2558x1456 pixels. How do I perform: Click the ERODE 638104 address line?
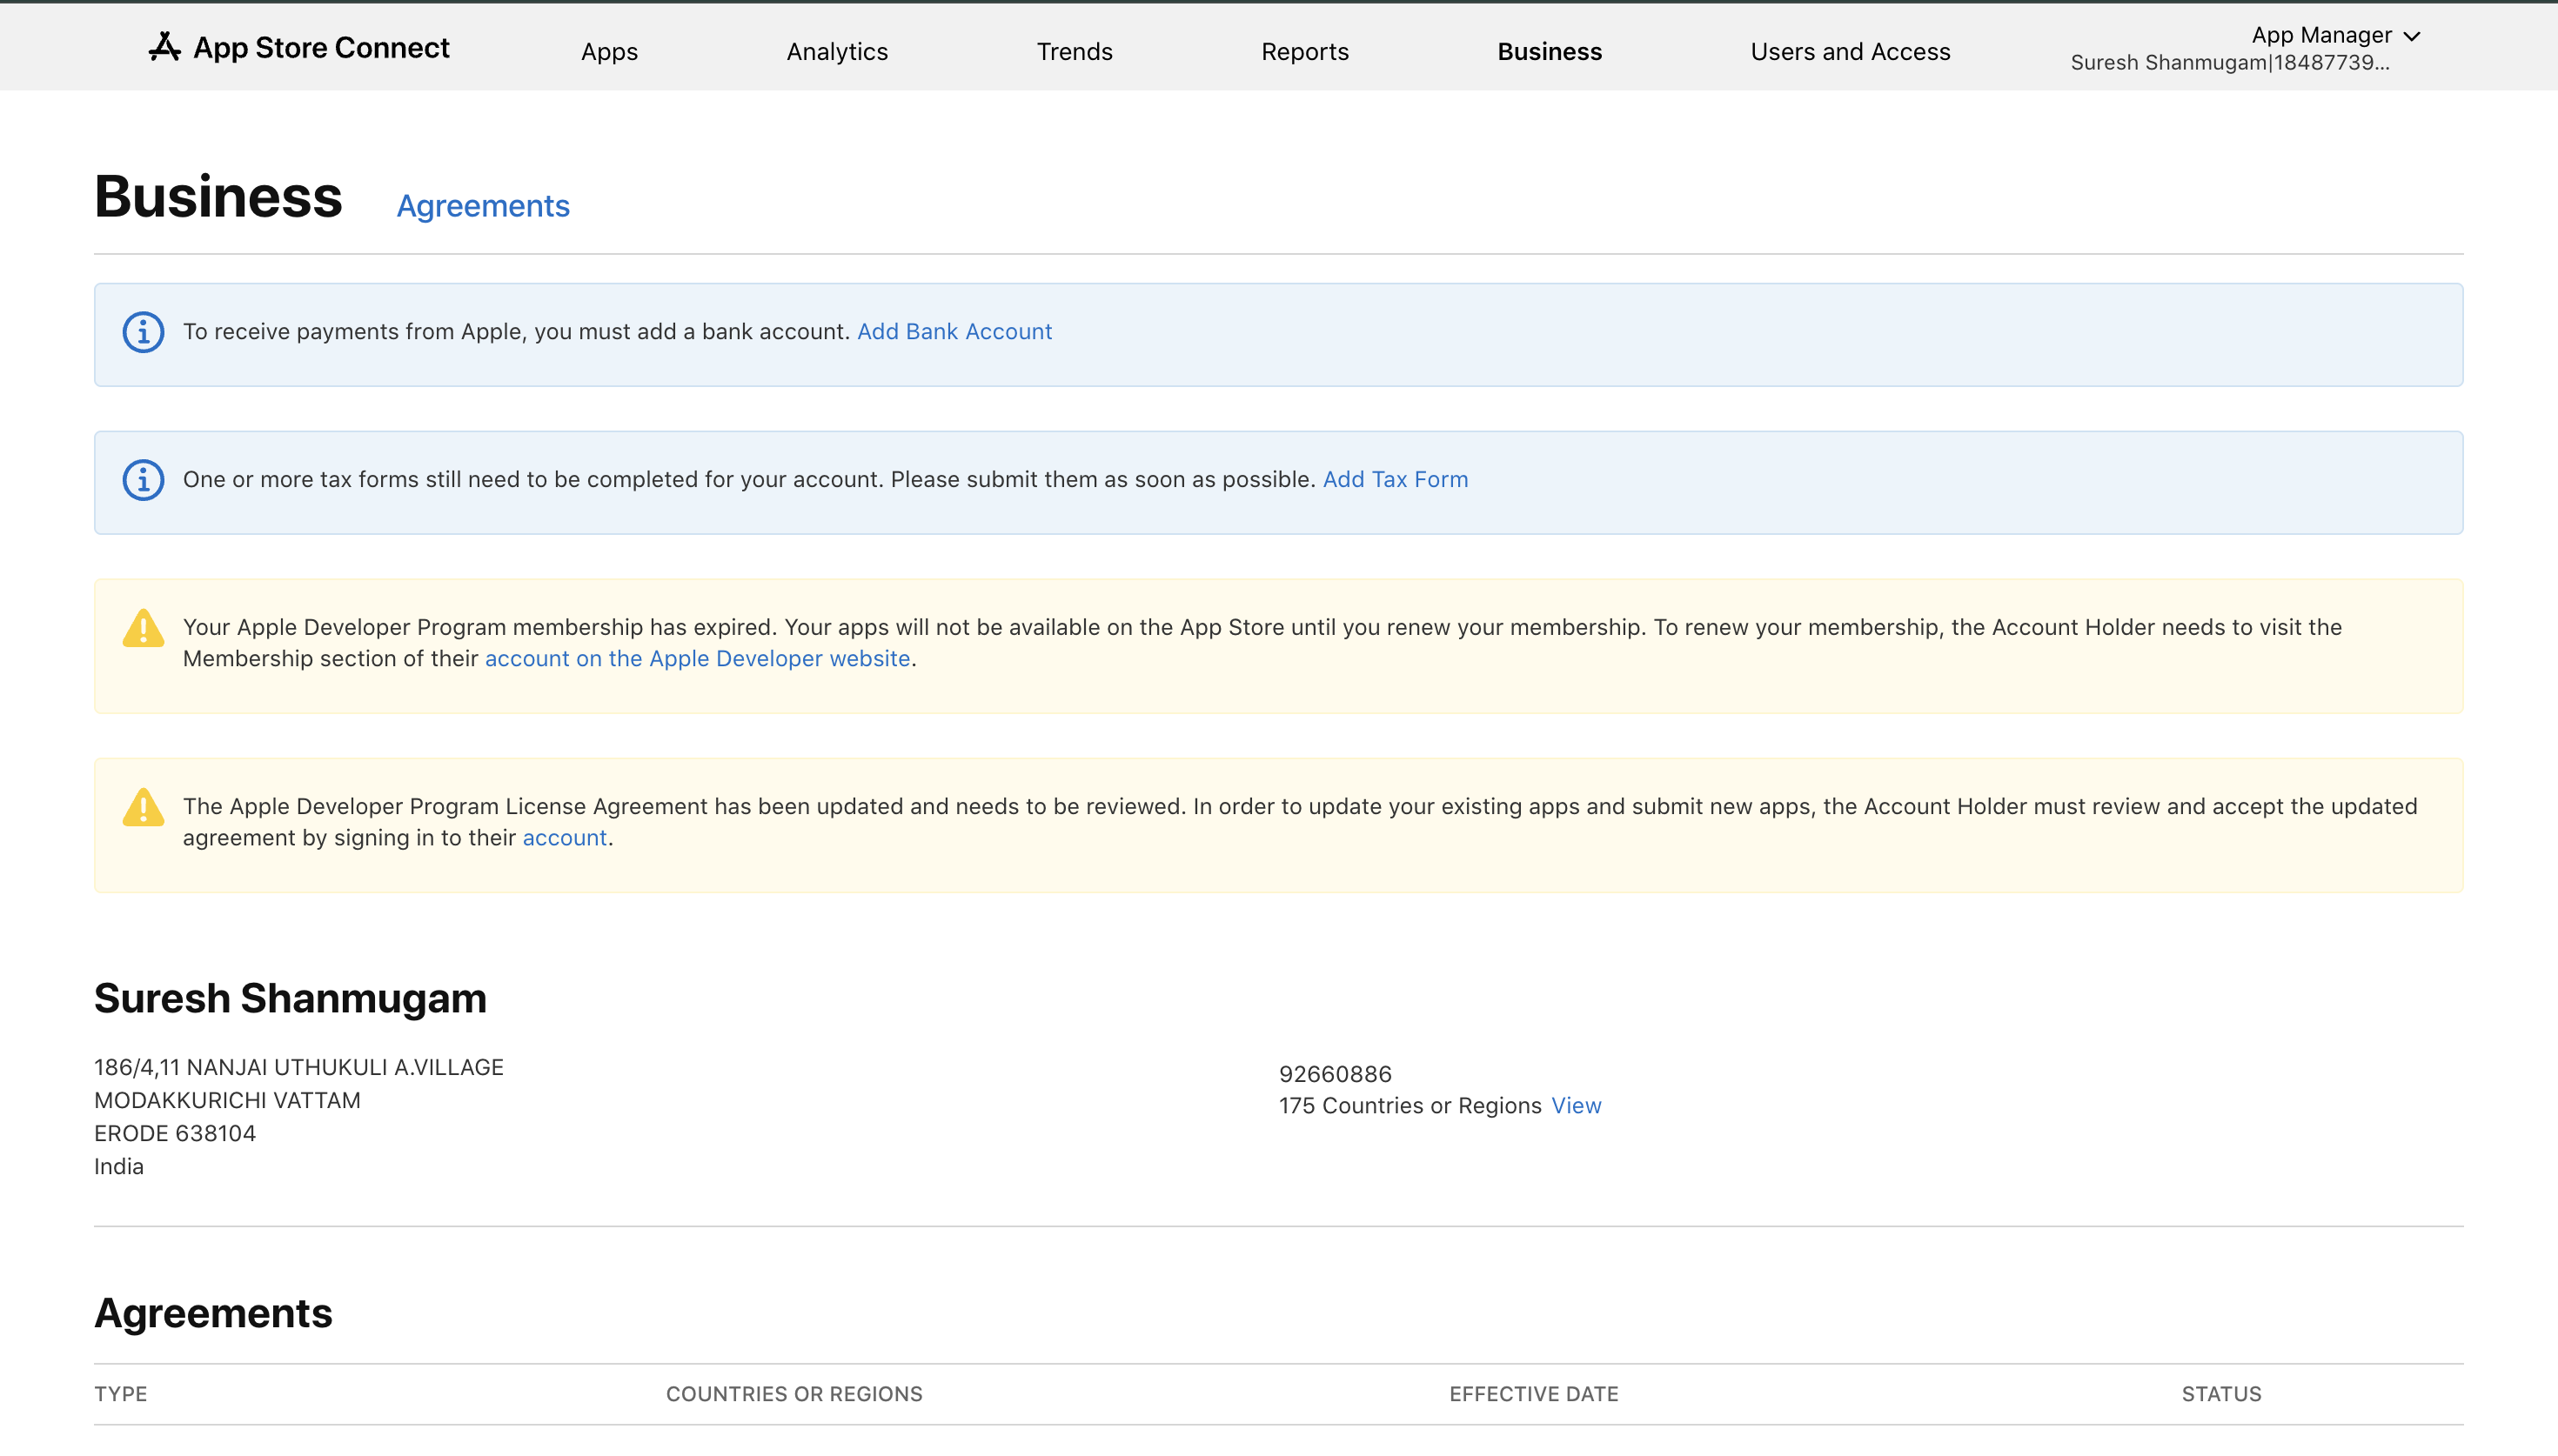175,1133
